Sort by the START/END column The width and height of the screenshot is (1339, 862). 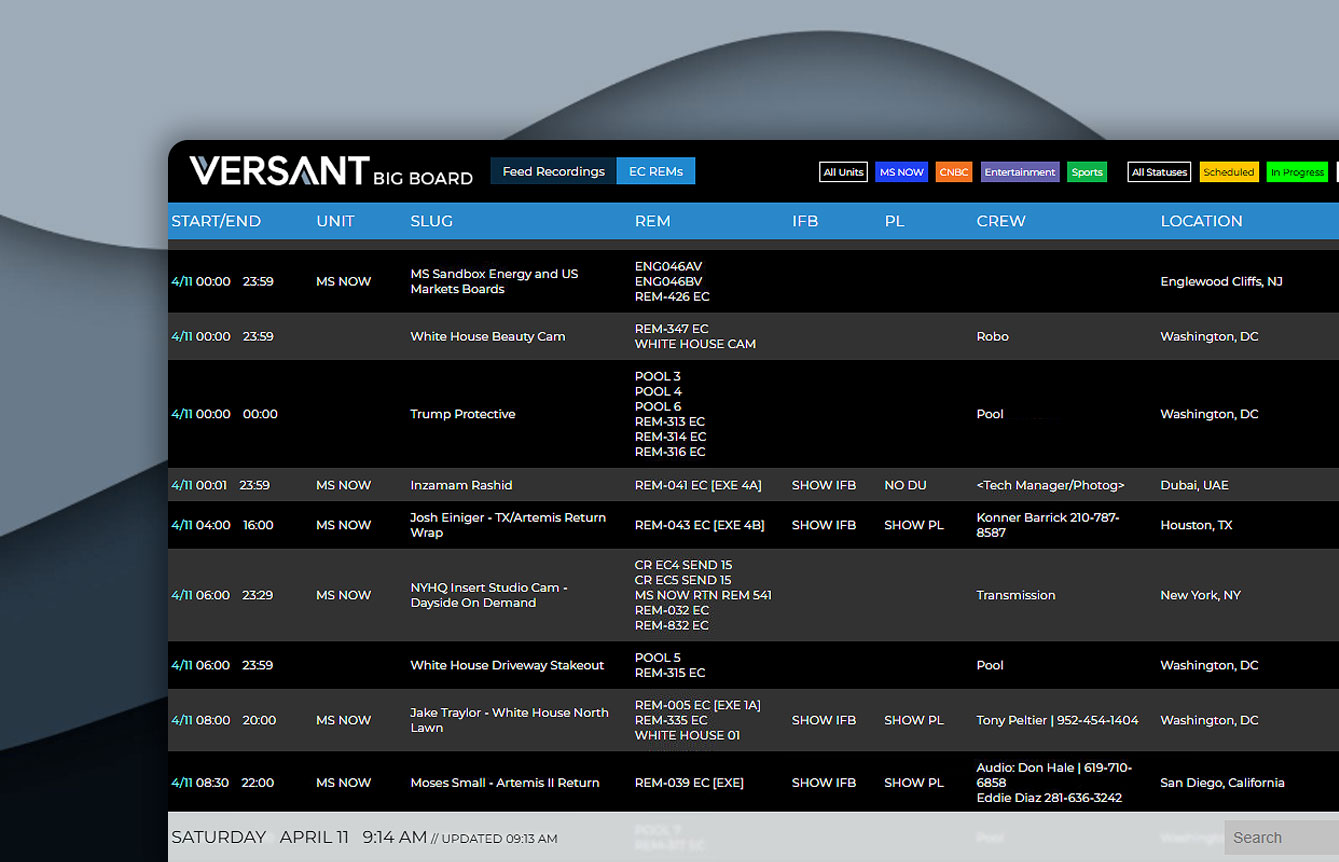(x=216, y=221)
